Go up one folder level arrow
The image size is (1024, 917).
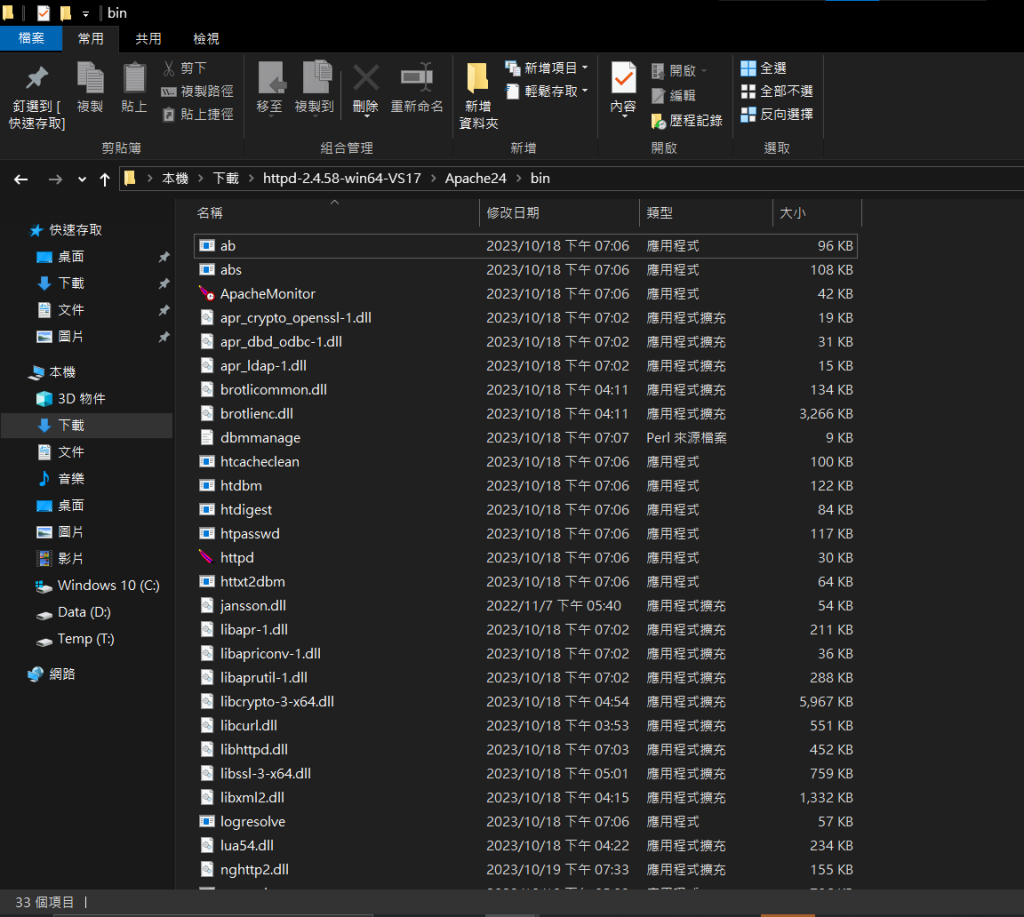tap(104, 179)
